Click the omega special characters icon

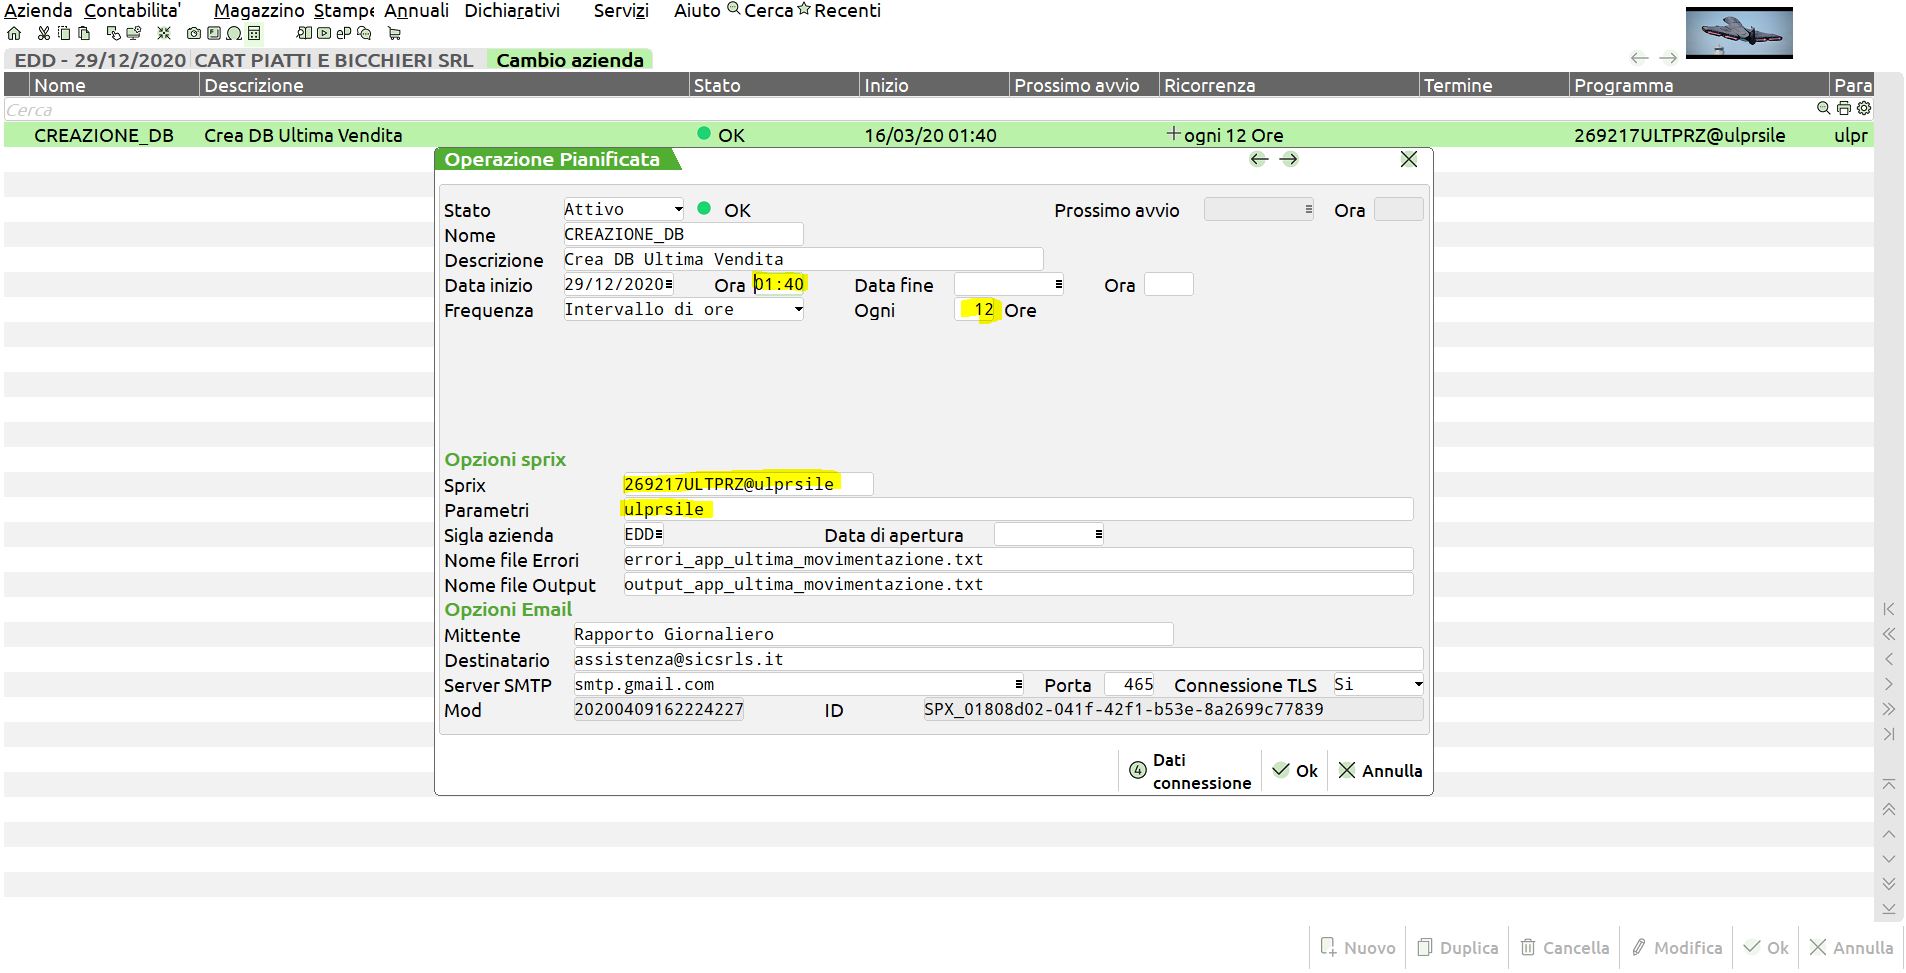tap(234, 33)
